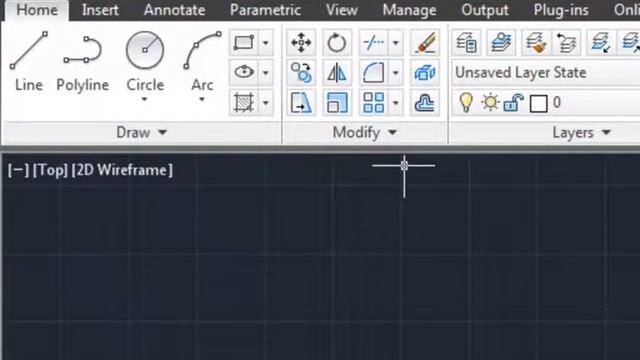Open the Circle options dropdown arrow
Image resolution: width=640 pixels, height=360 pixels.
coord(144,99)
